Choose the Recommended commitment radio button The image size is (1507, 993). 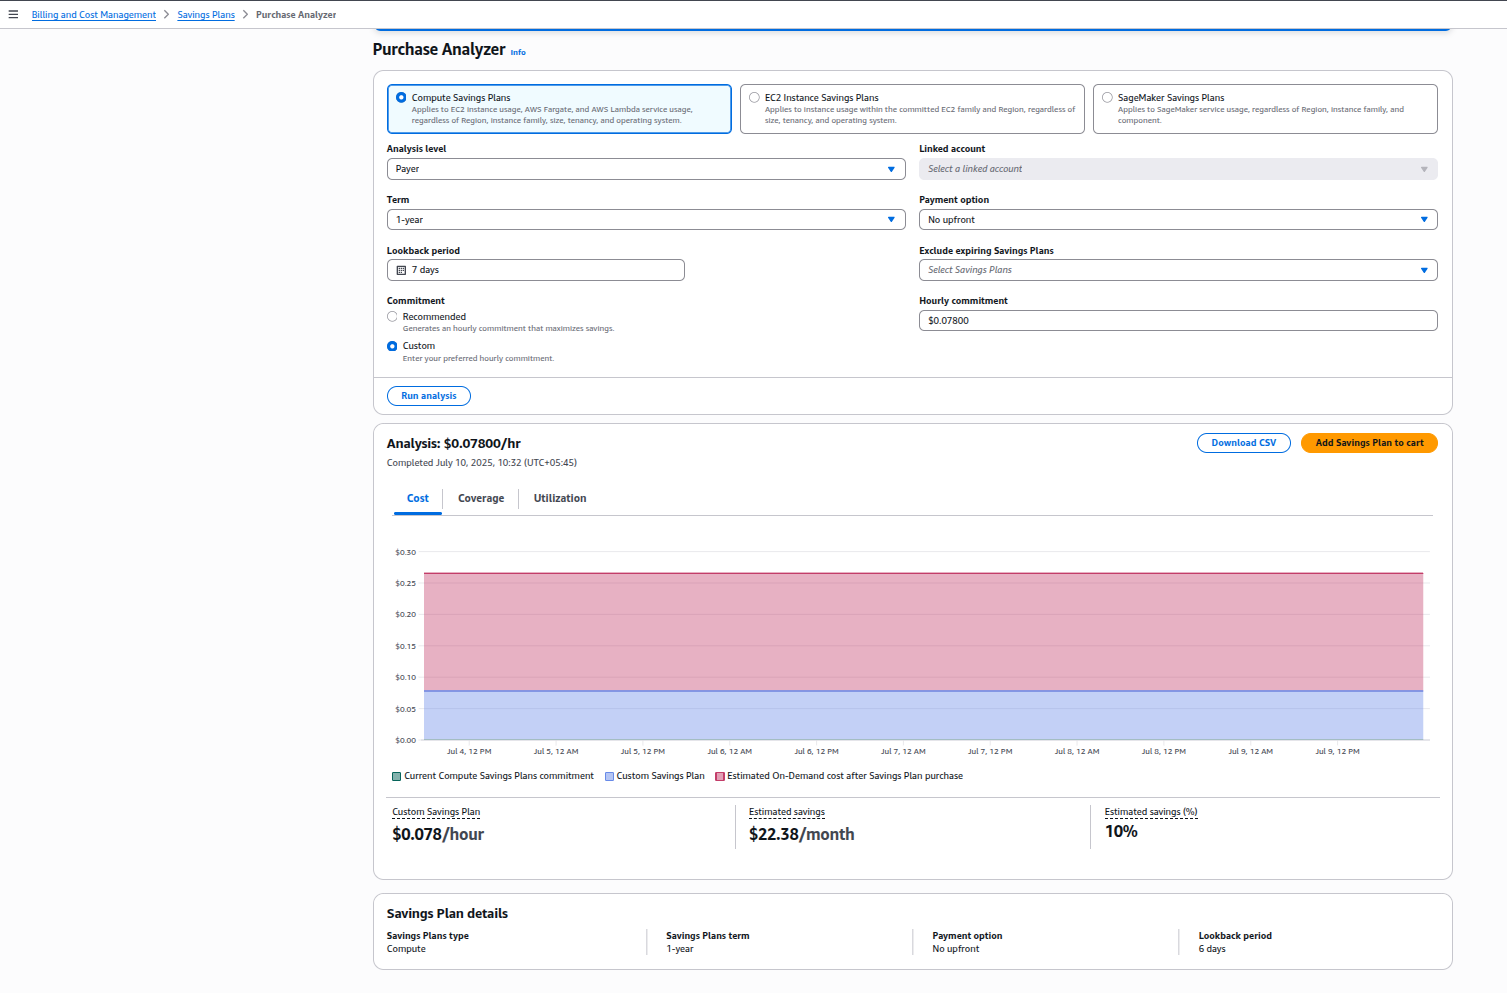tap(392, 317)
